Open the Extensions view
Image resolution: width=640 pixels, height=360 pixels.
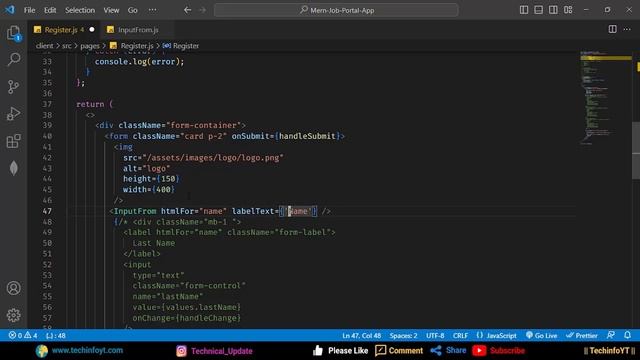tap(13, 141)
